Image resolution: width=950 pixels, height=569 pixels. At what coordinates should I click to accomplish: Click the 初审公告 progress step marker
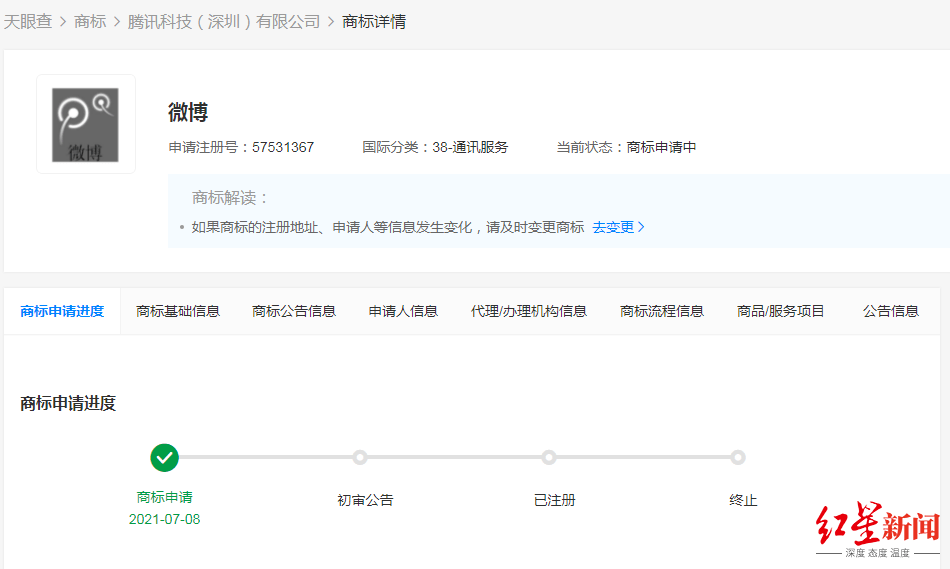click(360, 458)
